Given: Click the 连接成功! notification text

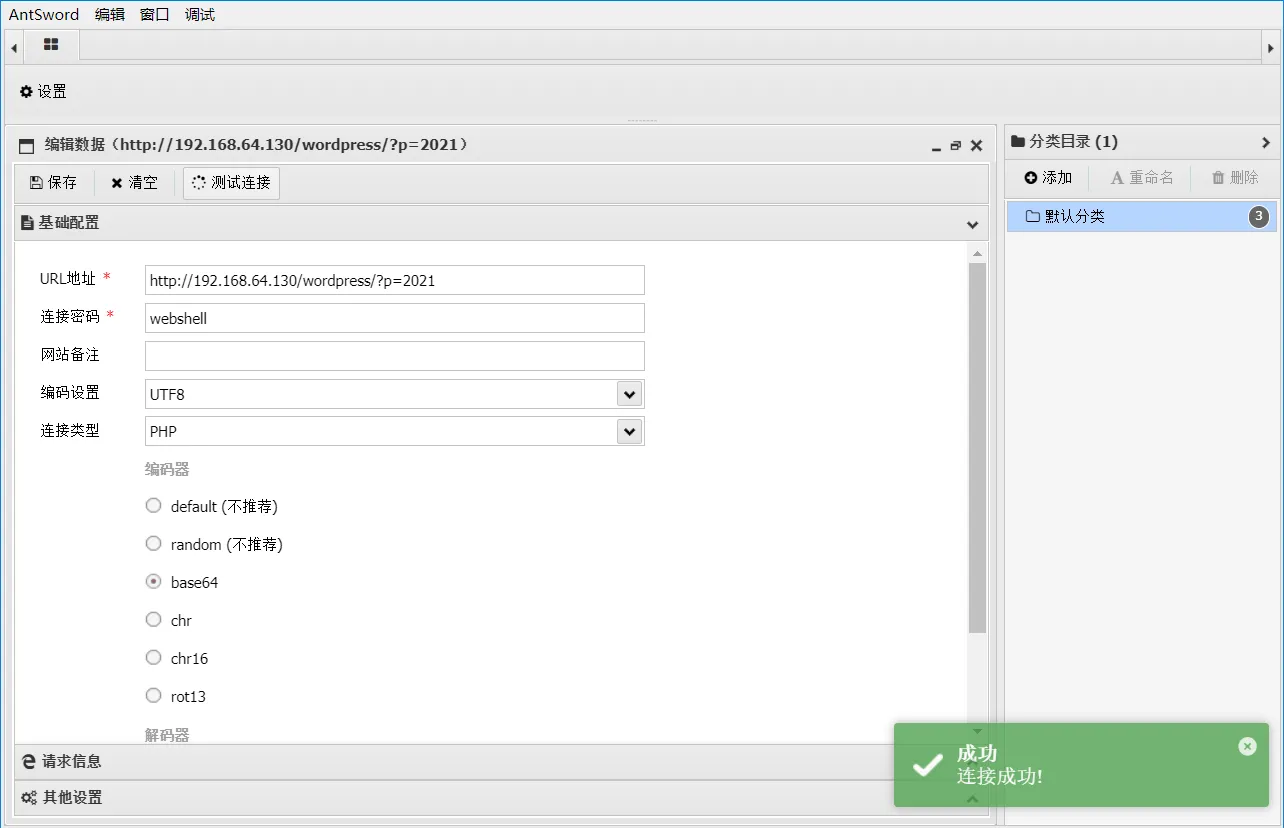Looking at the screenshot, I should pyautogui.click(x=999, y=776).
